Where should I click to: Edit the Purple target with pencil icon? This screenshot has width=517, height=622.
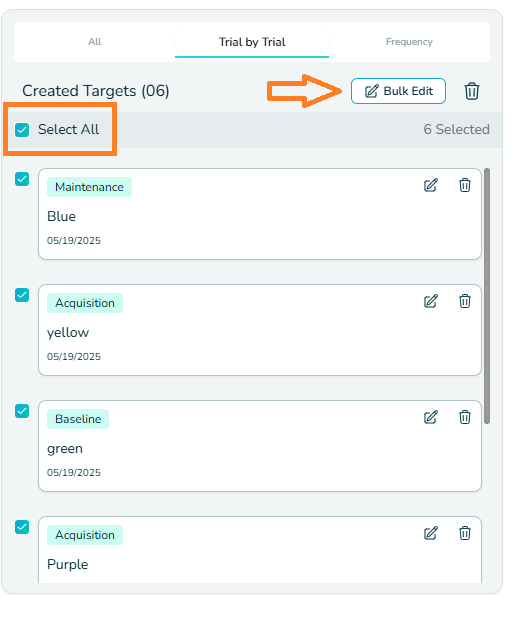(431, 534)
